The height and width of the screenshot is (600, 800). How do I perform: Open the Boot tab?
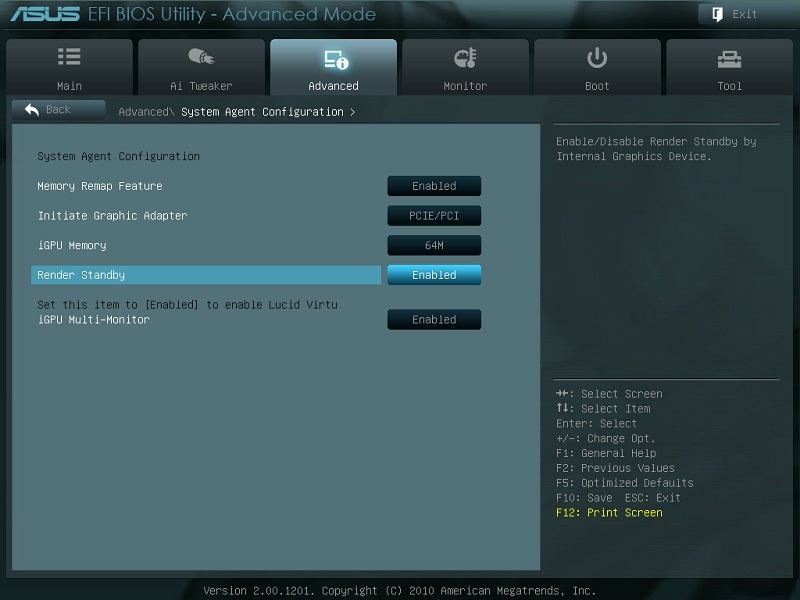(x=597, y=67)
